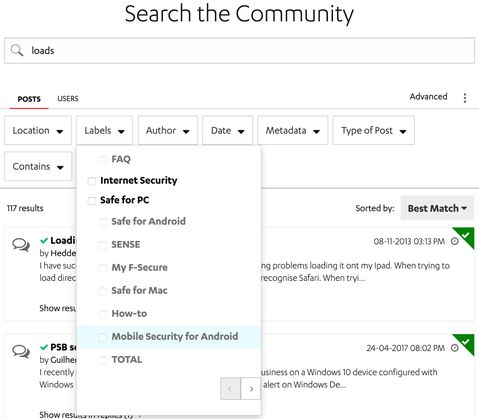Click green check next to PSB title
The height and width of the screenshot is (419, 479).
[x=44, y=347]
